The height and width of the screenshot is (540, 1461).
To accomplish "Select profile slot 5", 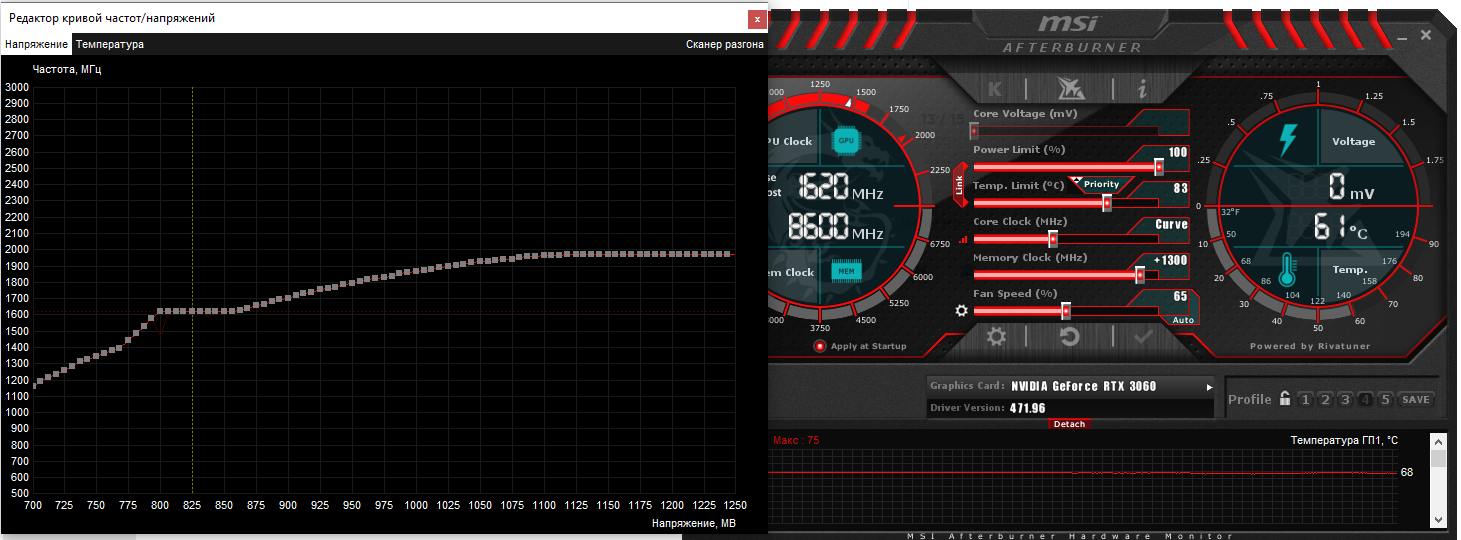I will click(x=1385, y=400).
